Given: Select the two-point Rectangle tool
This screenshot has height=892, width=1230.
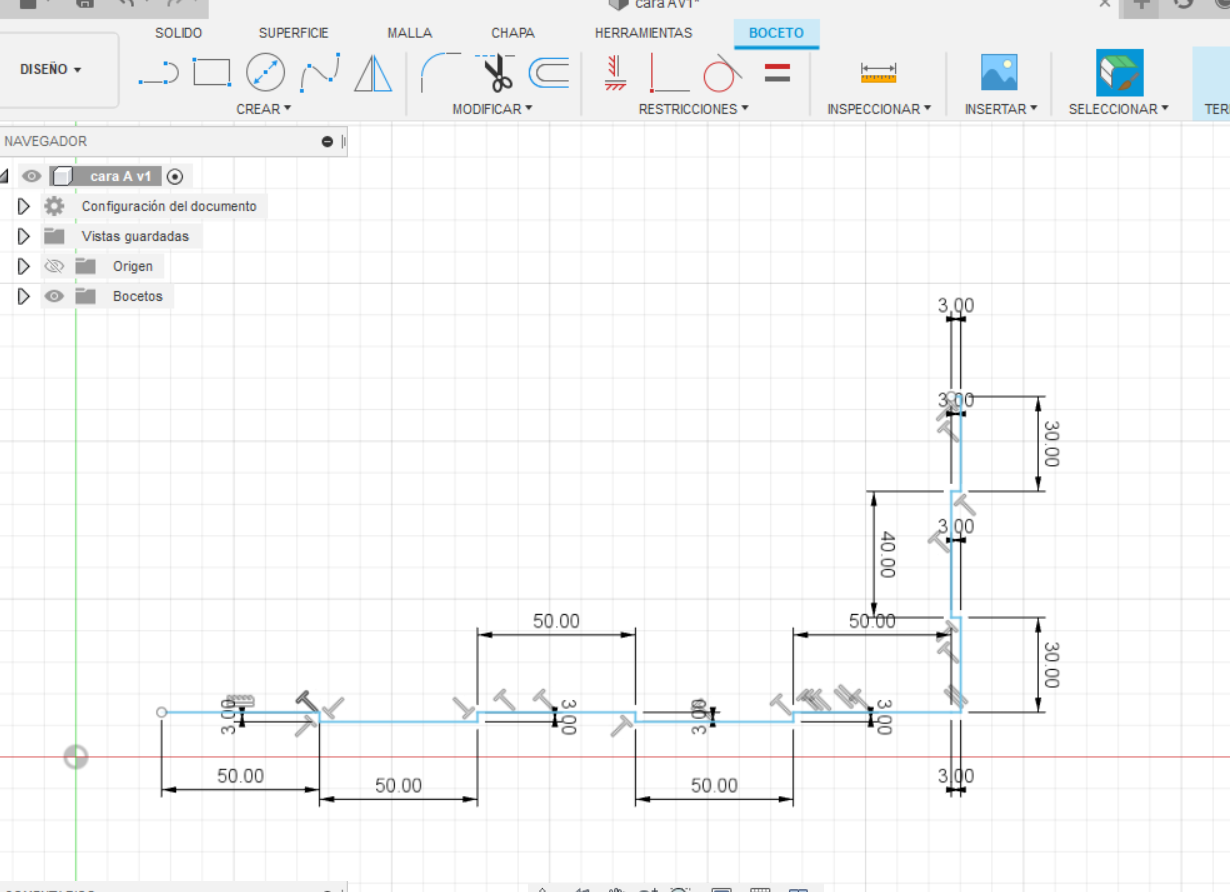Looking at the screenshot, I should tap(211, 72).
